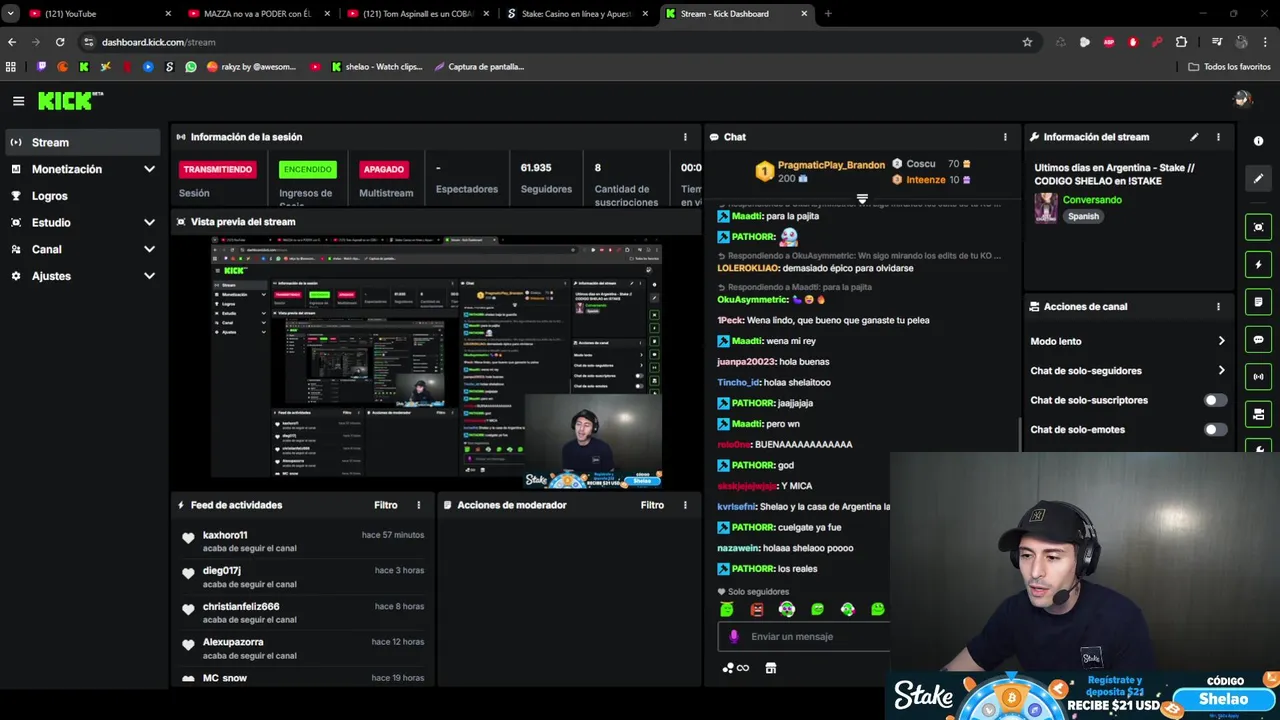
Task: Open the channel points icon below chat
Action: (x=735, y=668)
